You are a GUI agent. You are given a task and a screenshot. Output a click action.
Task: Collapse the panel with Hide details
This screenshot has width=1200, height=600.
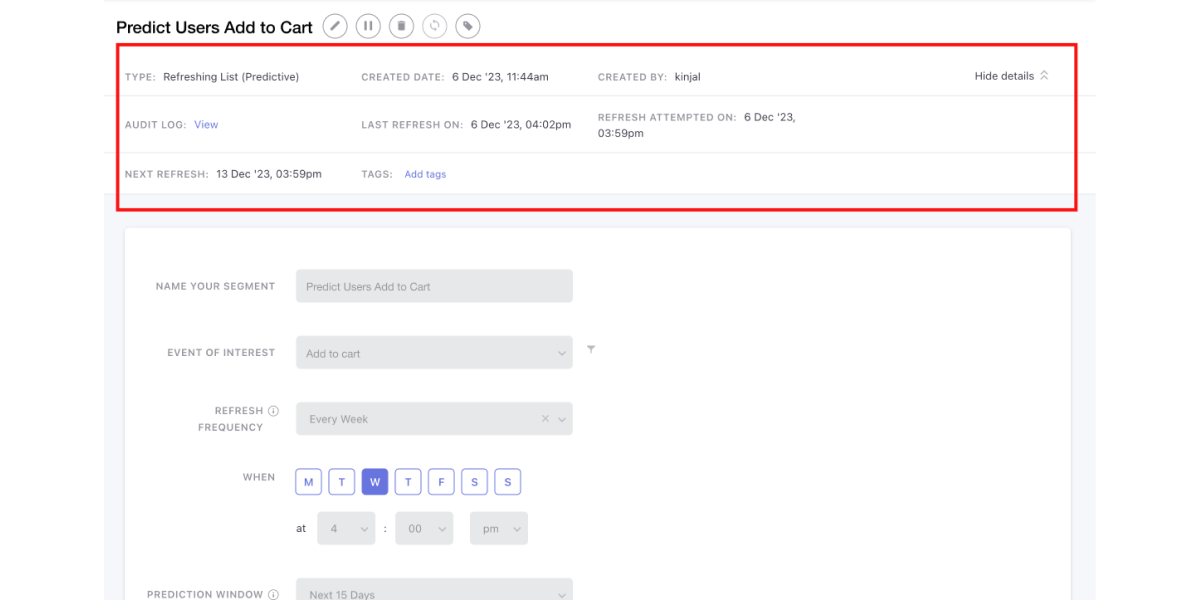pos(1011,76)
